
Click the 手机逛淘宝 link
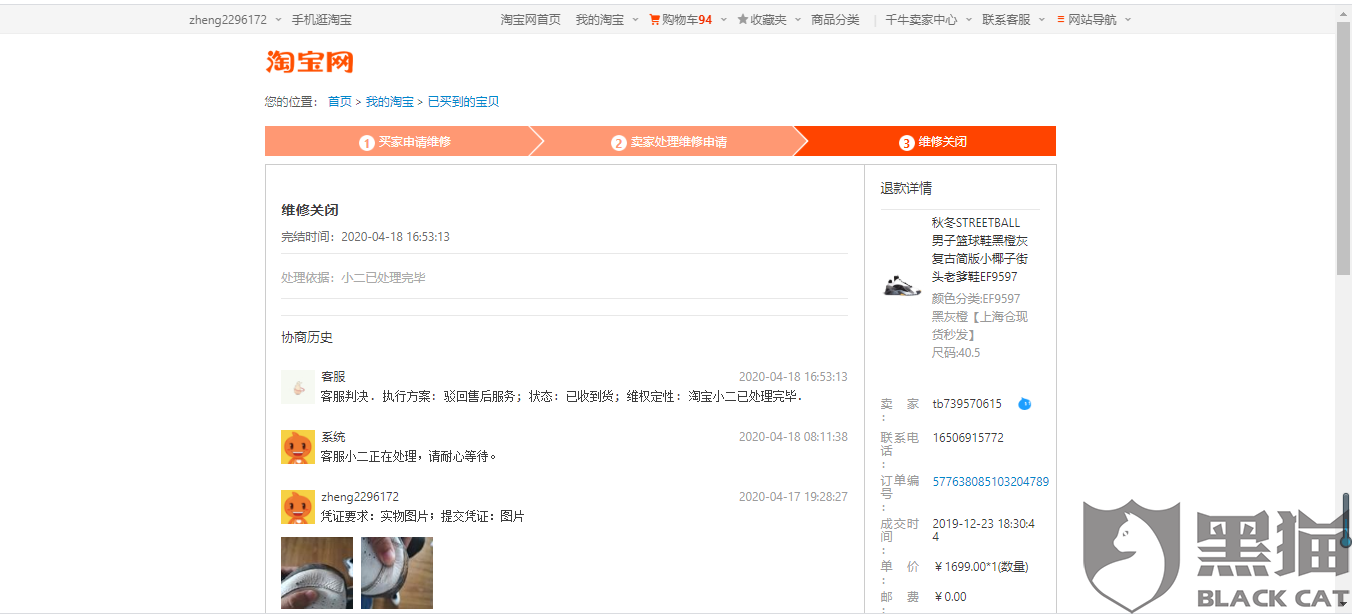pos(322,19)
